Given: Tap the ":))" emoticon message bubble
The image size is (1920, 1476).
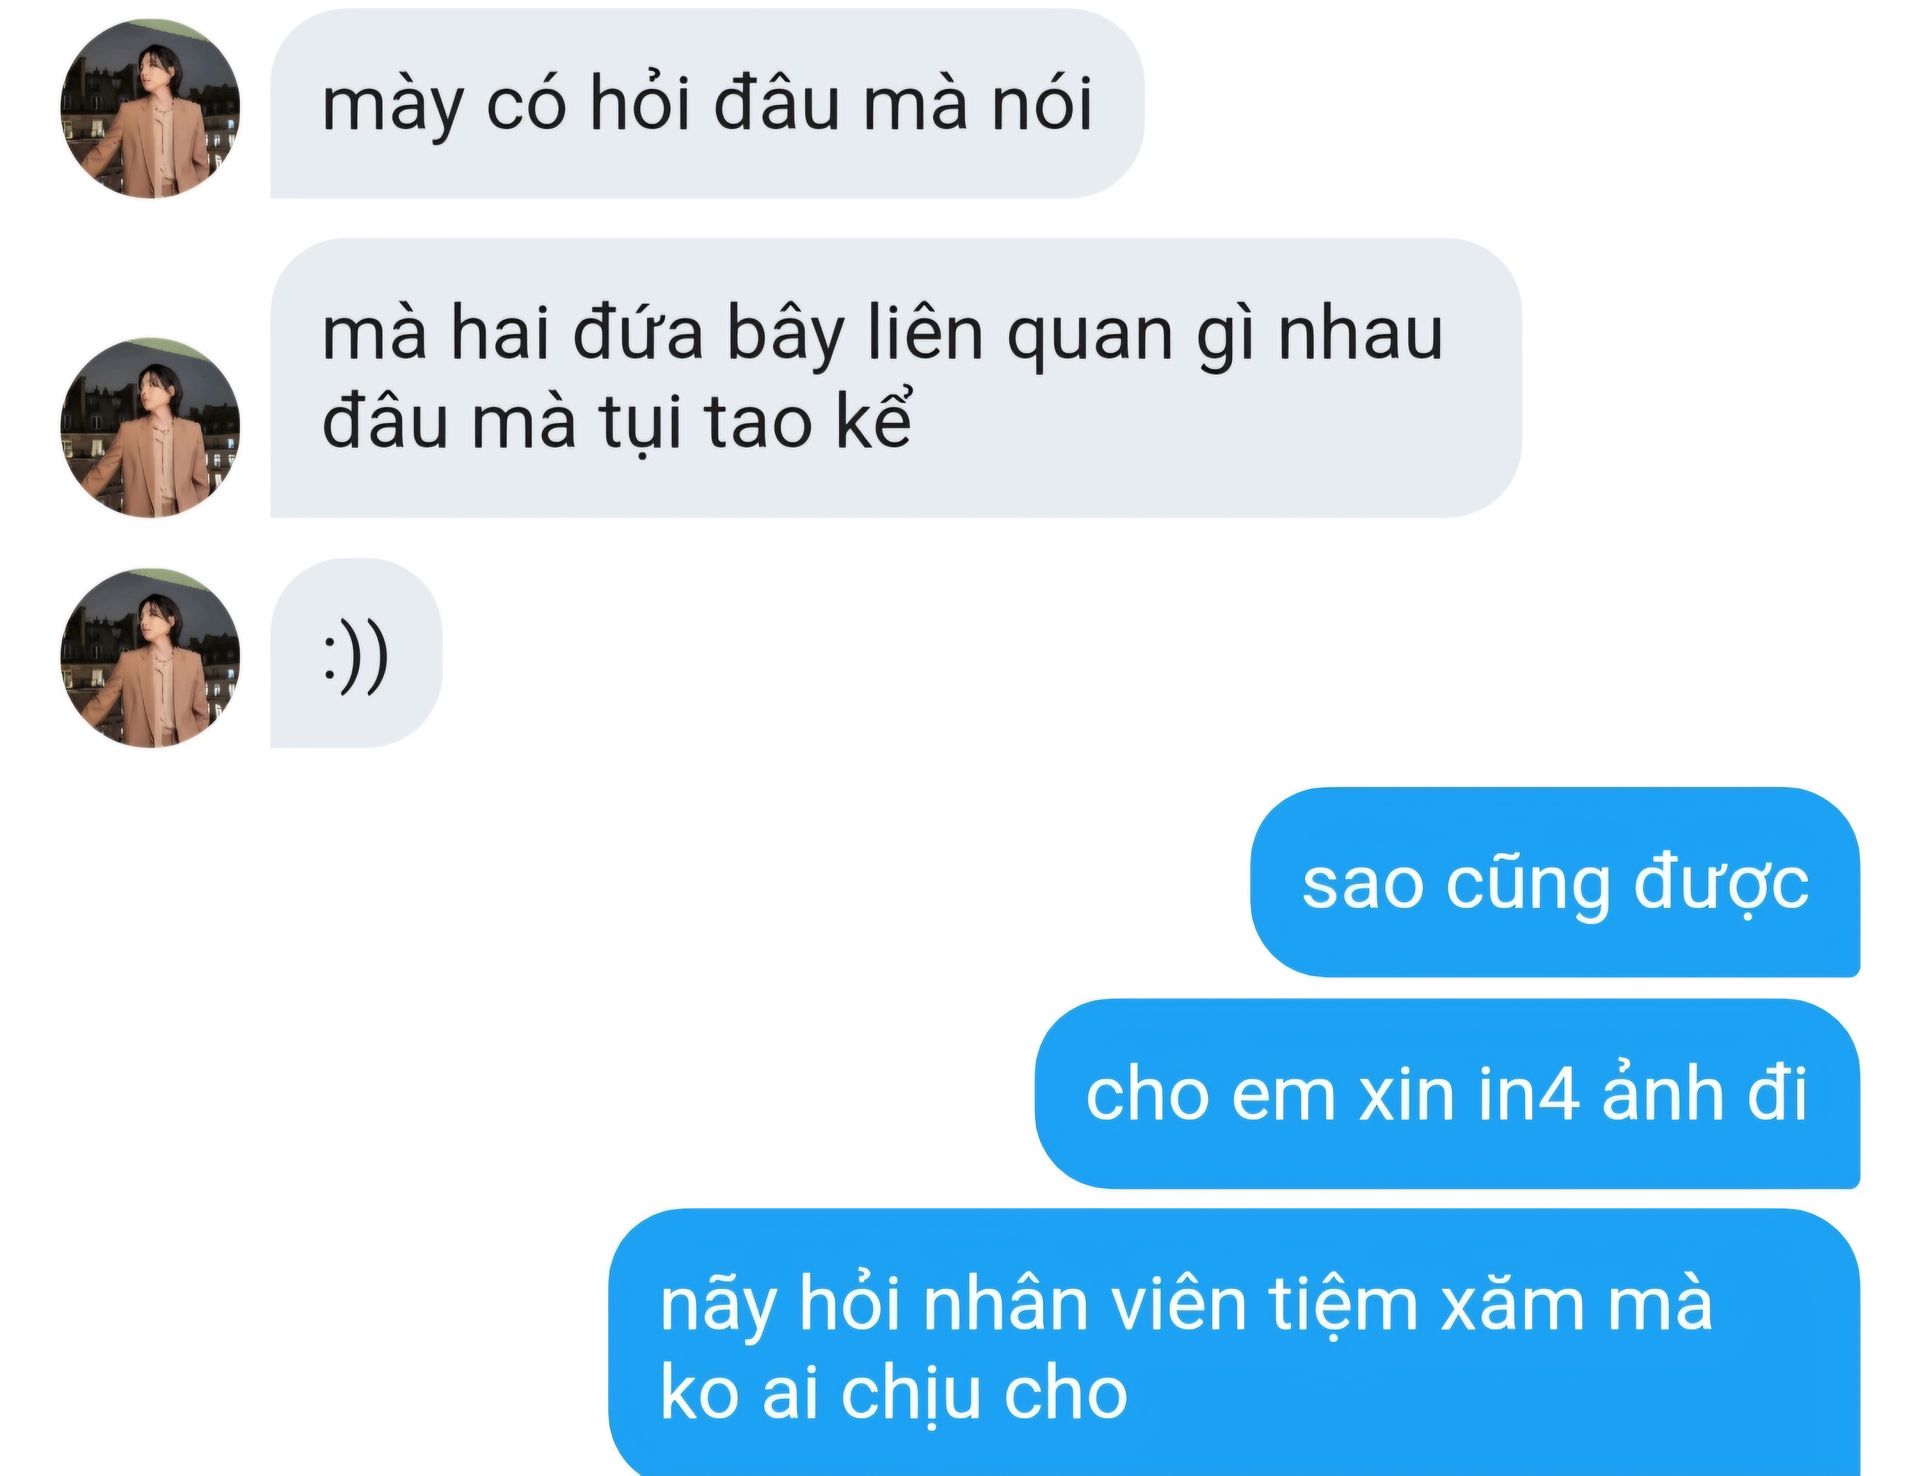Looking at the screenshot, I should tap(356, 653).
